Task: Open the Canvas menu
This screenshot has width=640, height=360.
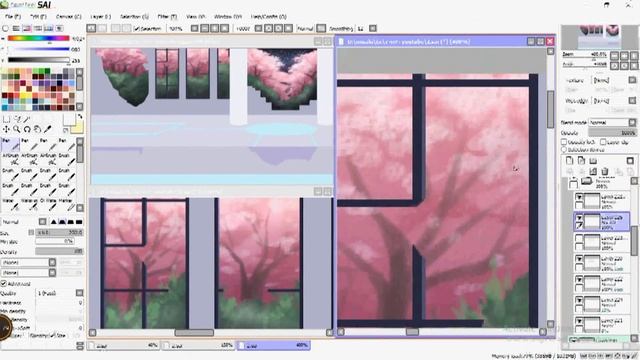Action: [x=68, y=17]
